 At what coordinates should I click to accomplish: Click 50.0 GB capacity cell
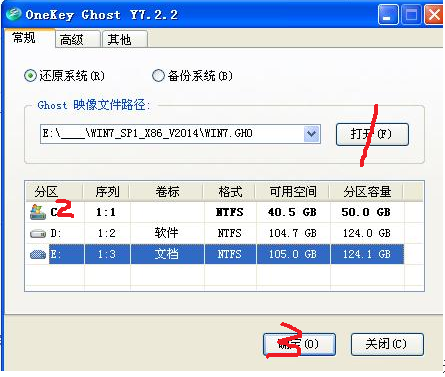point(367,212)
